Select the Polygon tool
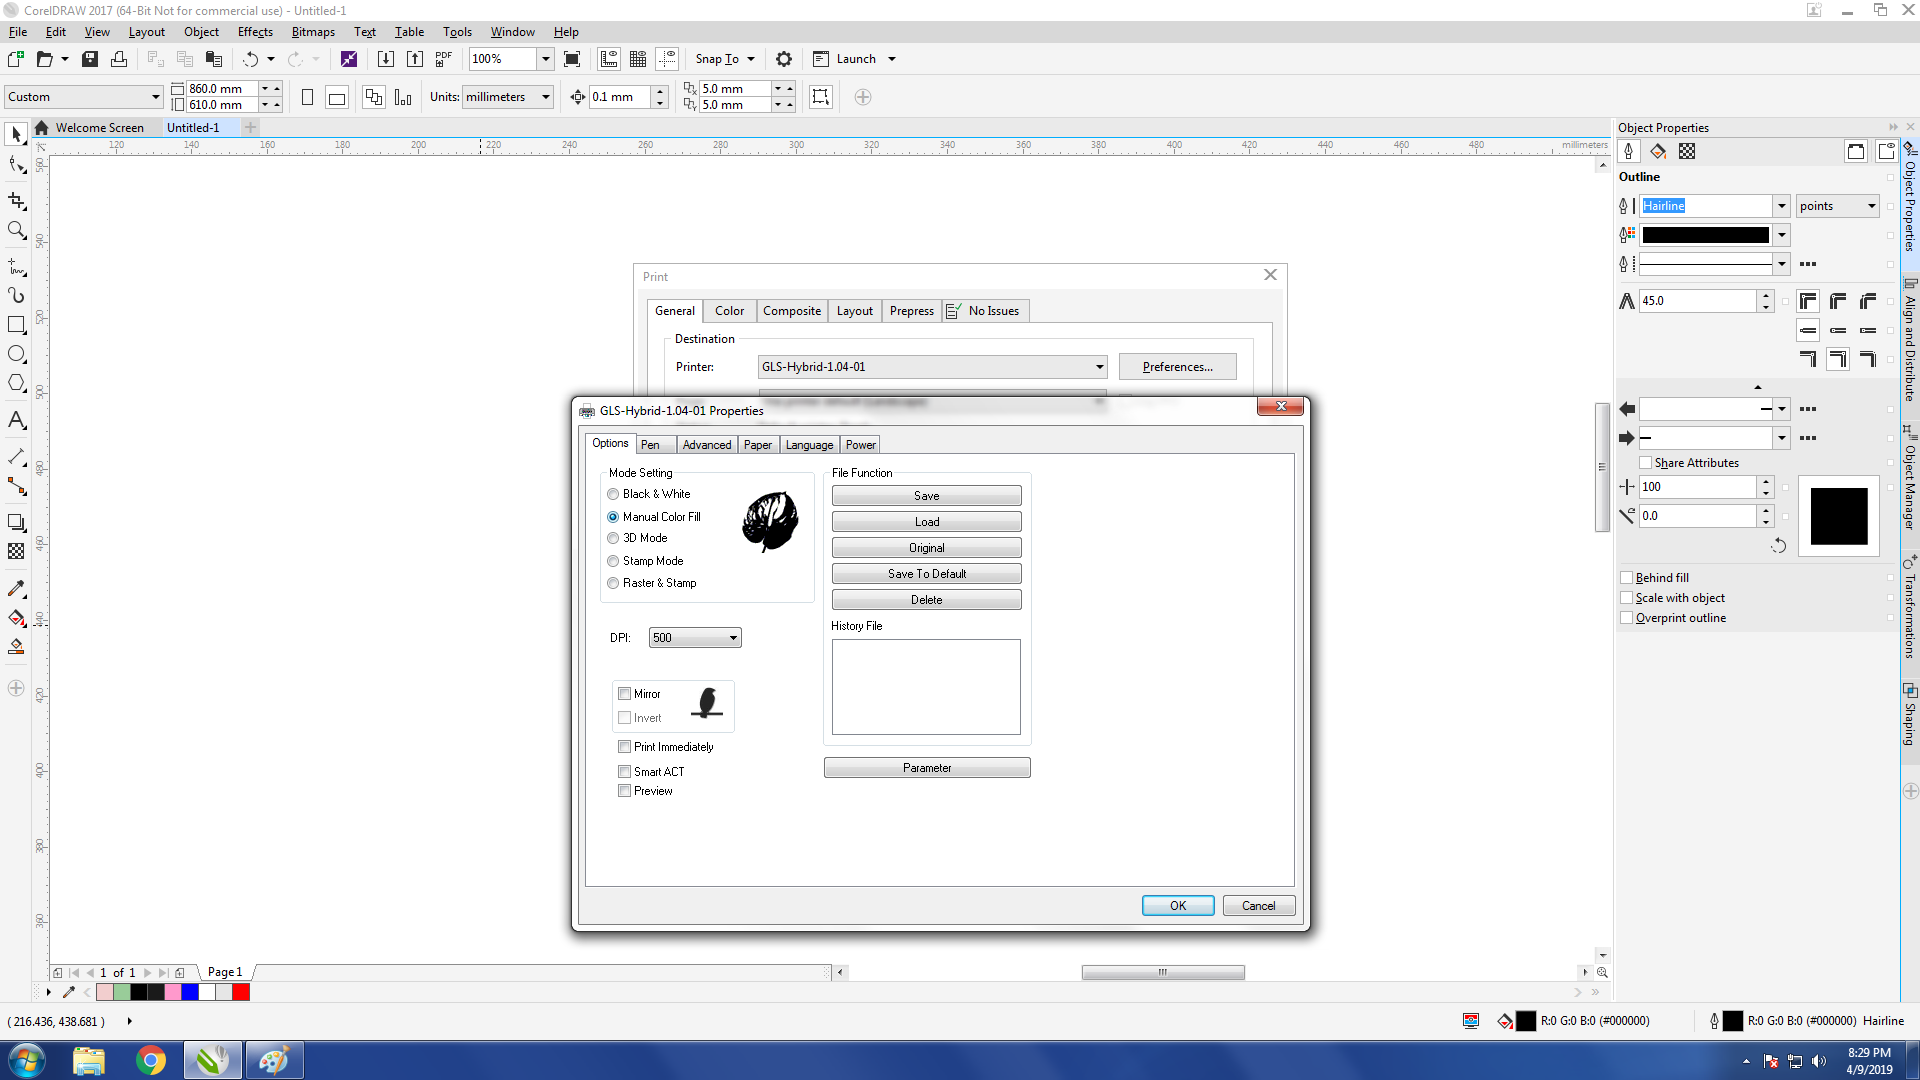The height and width of the screenshot is (1080, 1920). (x=16, y=383)
